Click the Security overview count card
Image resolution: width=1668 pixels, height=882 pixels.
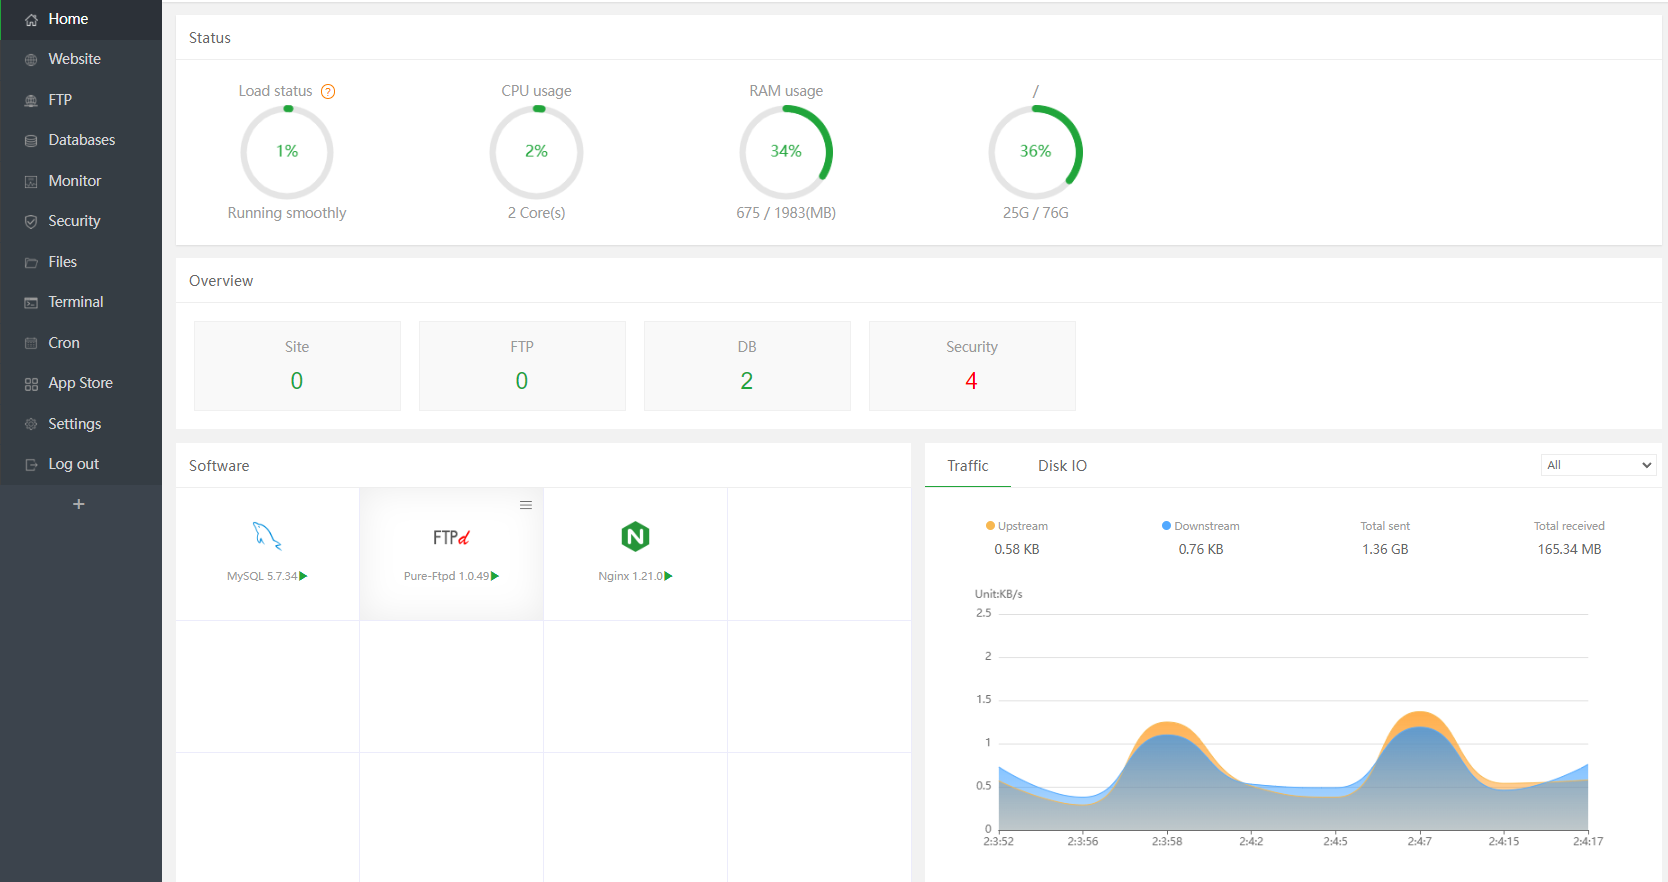coord(972,366)
